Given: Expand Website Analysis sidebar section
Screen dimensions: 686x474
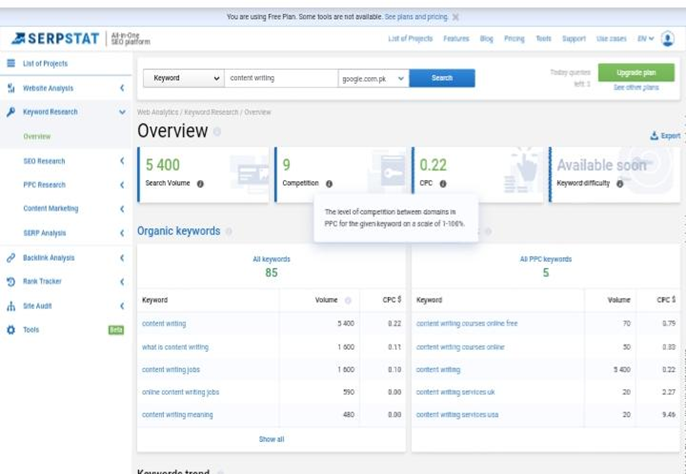Looking at the screenshot, I should coord(122,88).
